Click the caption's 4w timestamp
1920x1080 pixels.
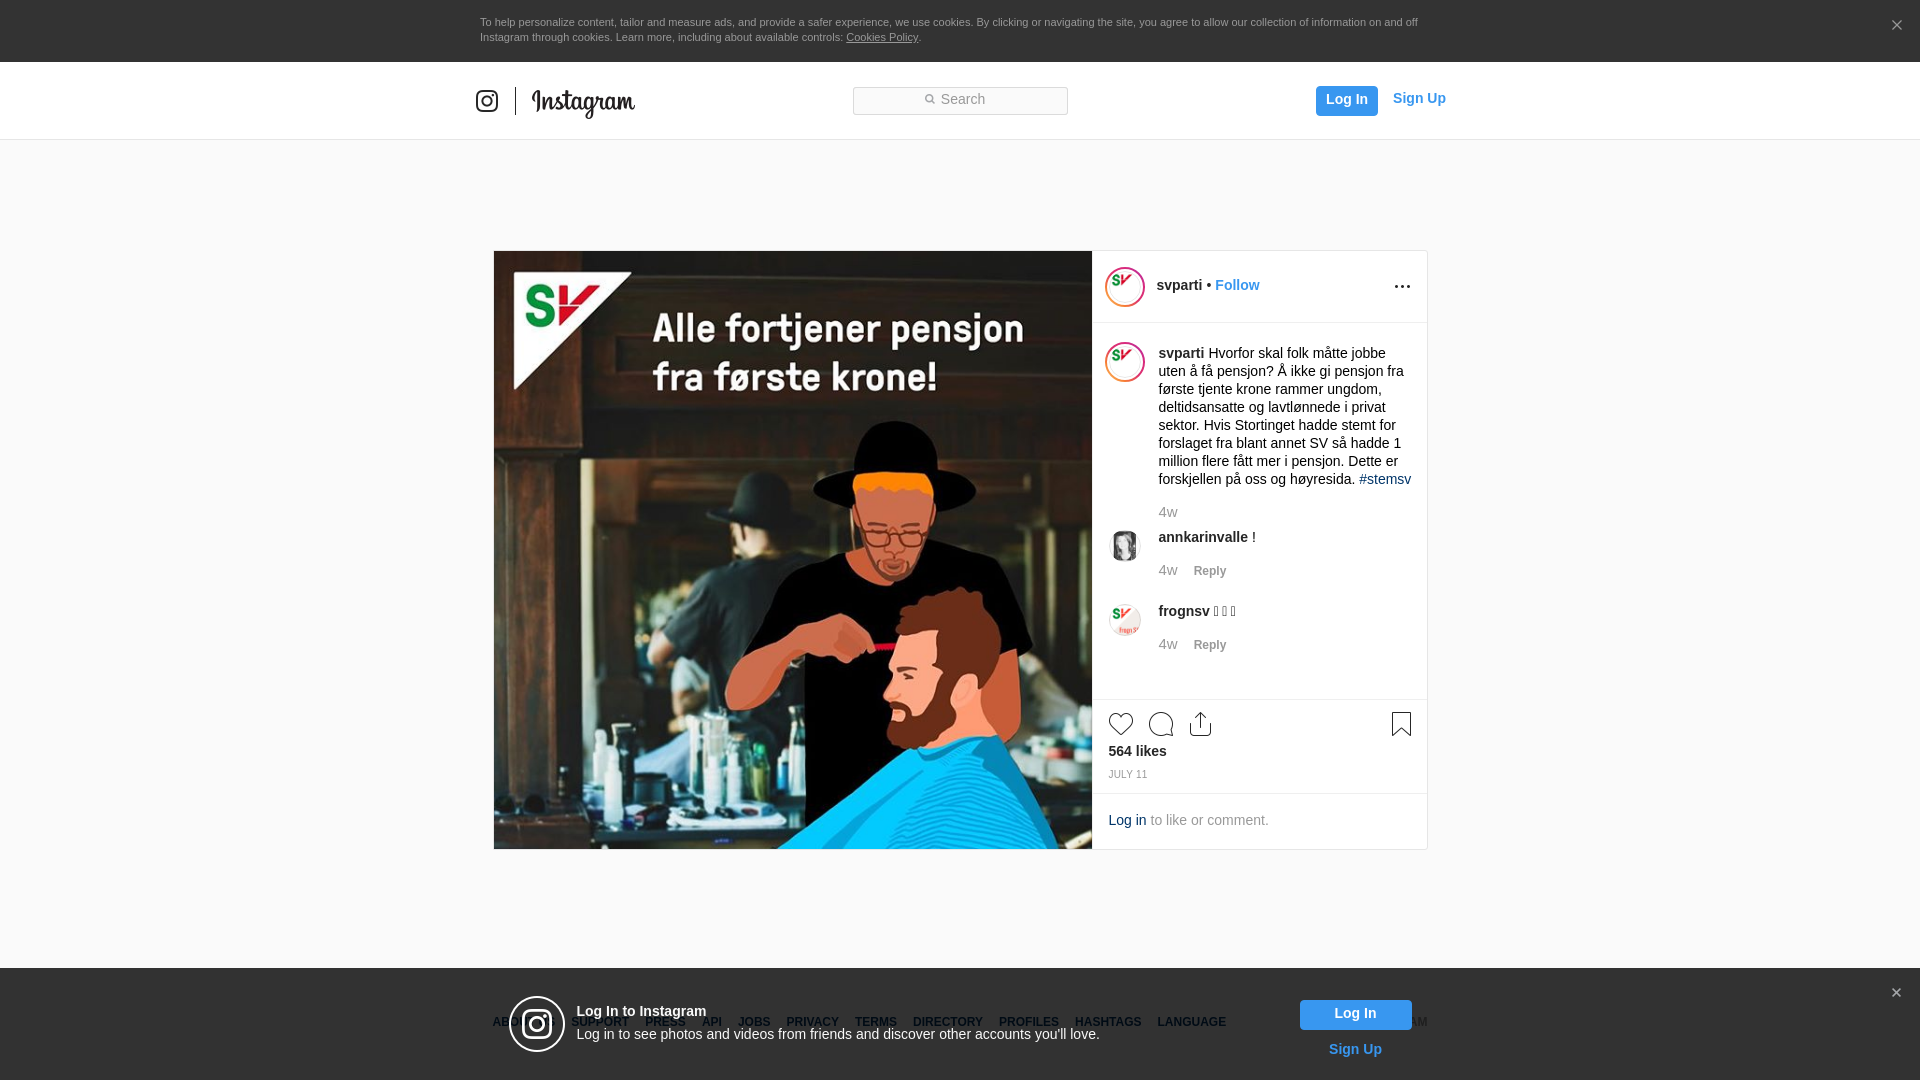[1168, 512]
